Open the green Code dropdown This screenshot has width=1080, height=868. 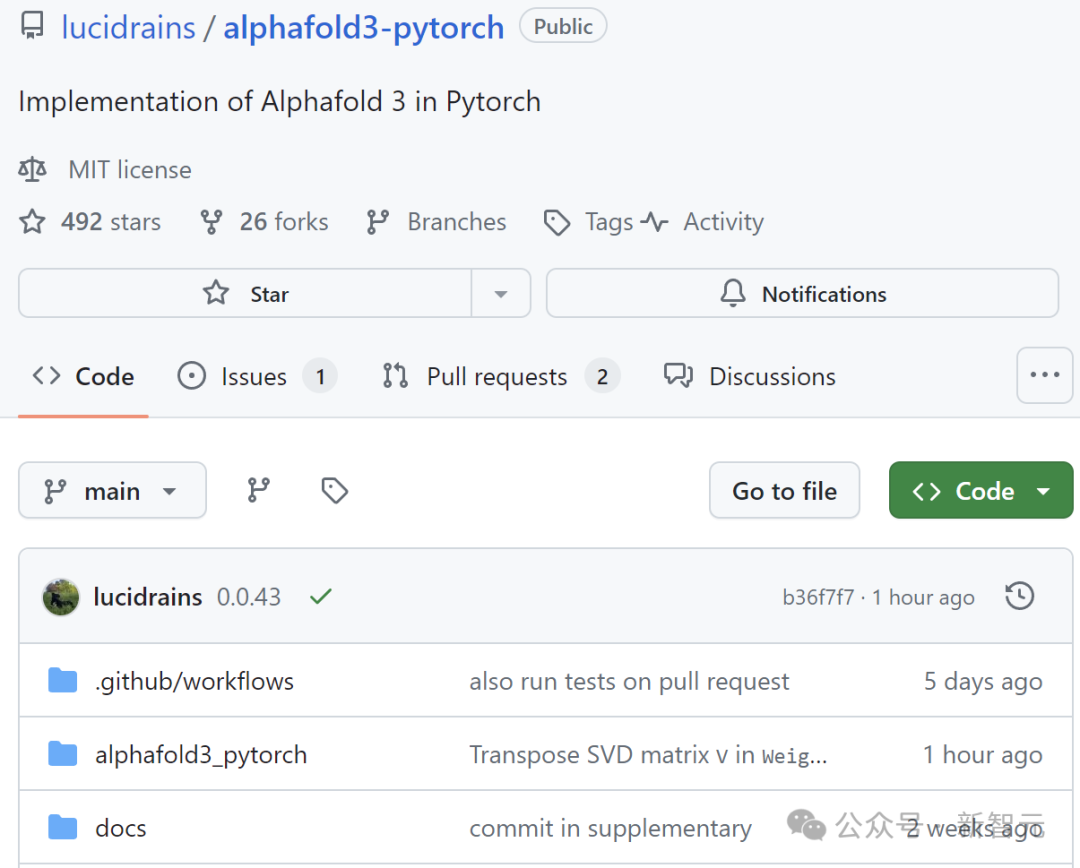click(x=980, y=490)
